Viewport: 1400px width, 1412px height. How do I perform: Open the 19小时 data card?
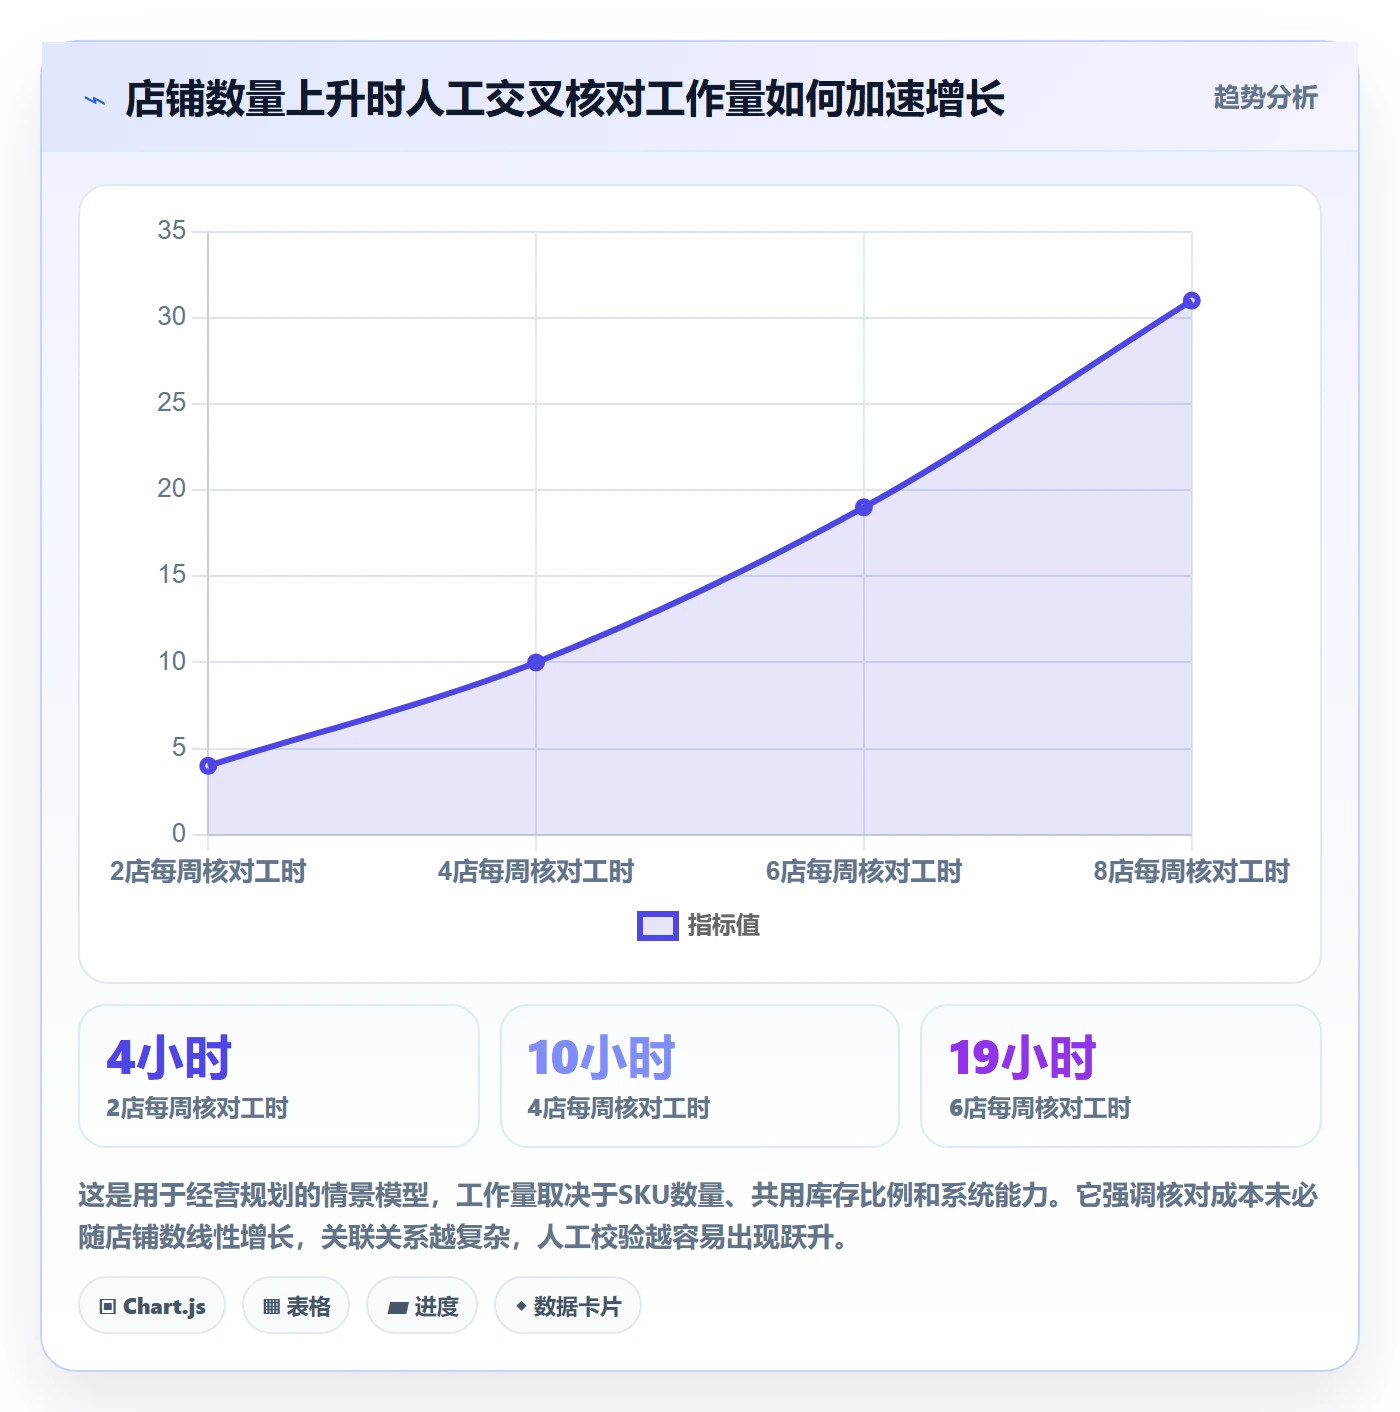pyautogui.click(x=1121, y=1076)
